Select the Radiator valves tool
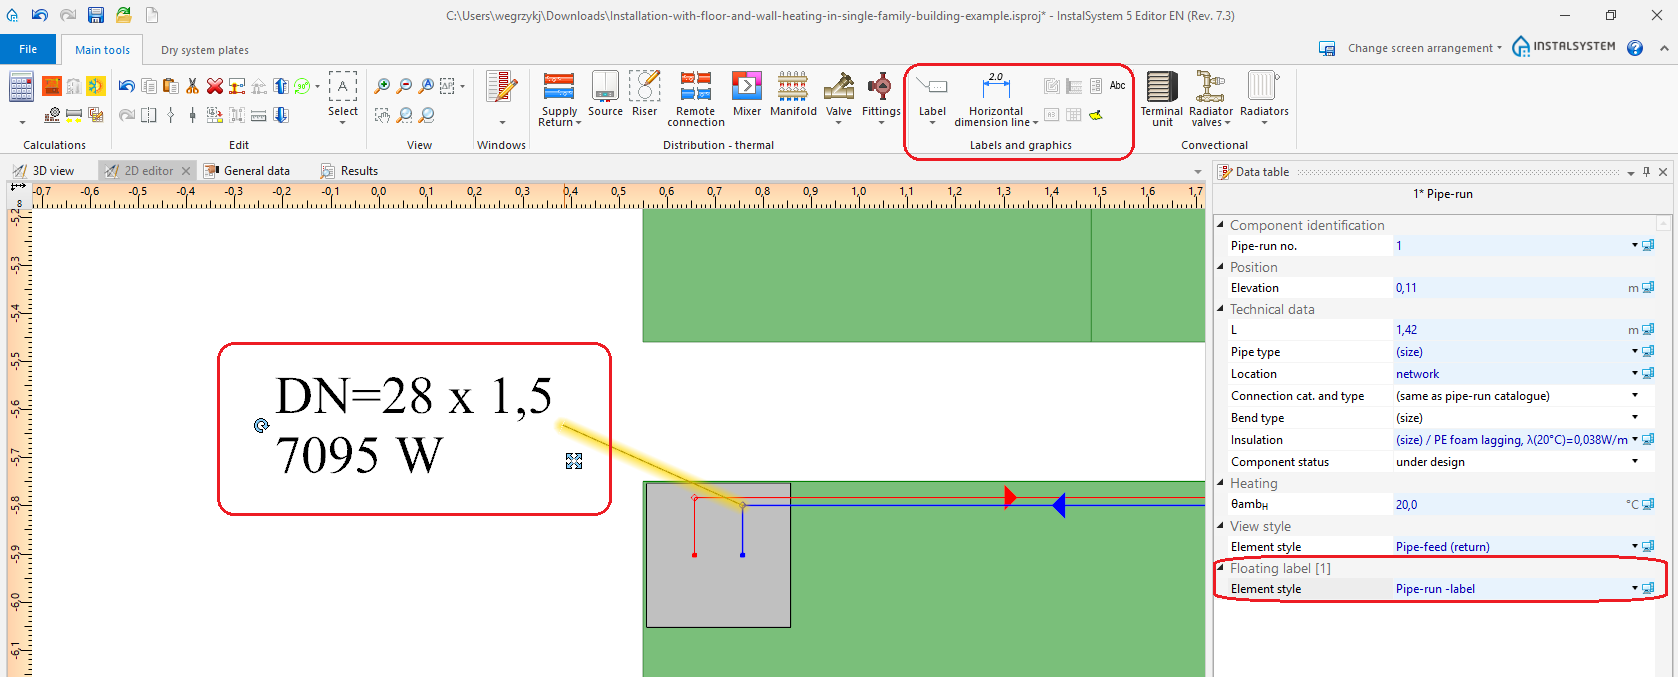 [1211, 99]
